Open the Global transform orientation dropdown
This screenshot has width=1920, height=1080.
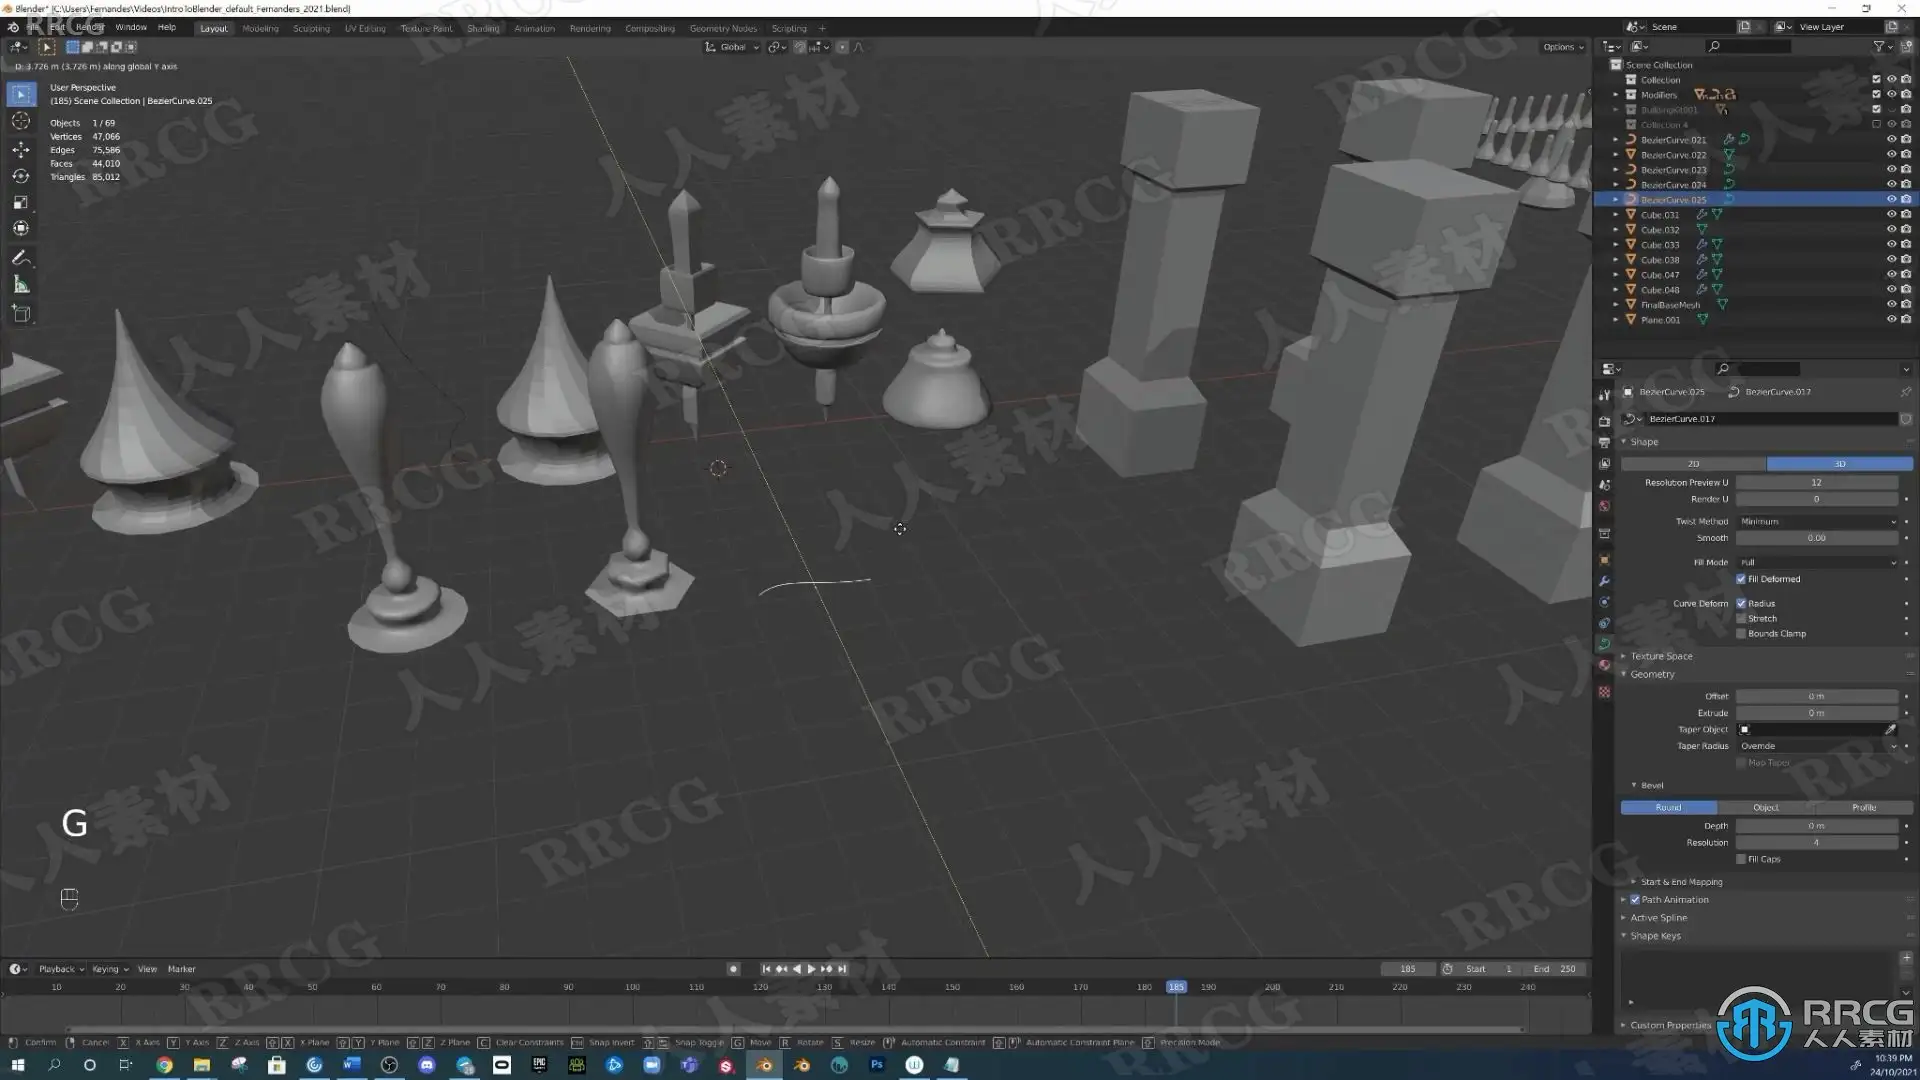733,47
